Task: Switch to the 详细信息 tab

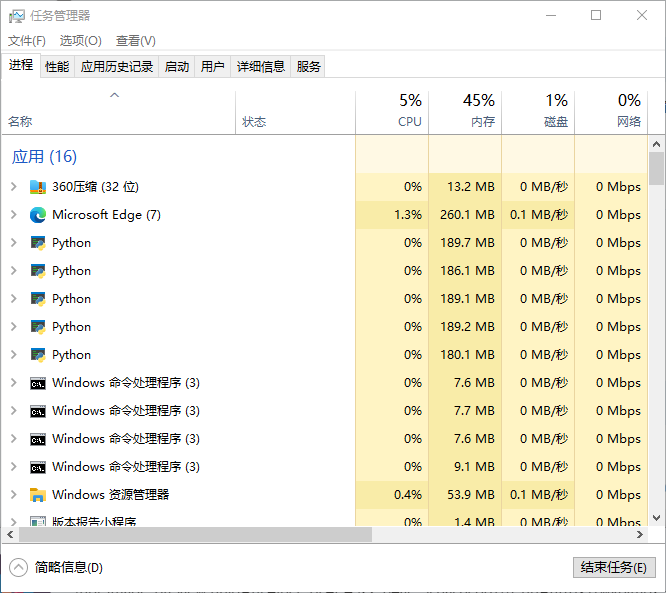Action: click(x=260, y=67)
